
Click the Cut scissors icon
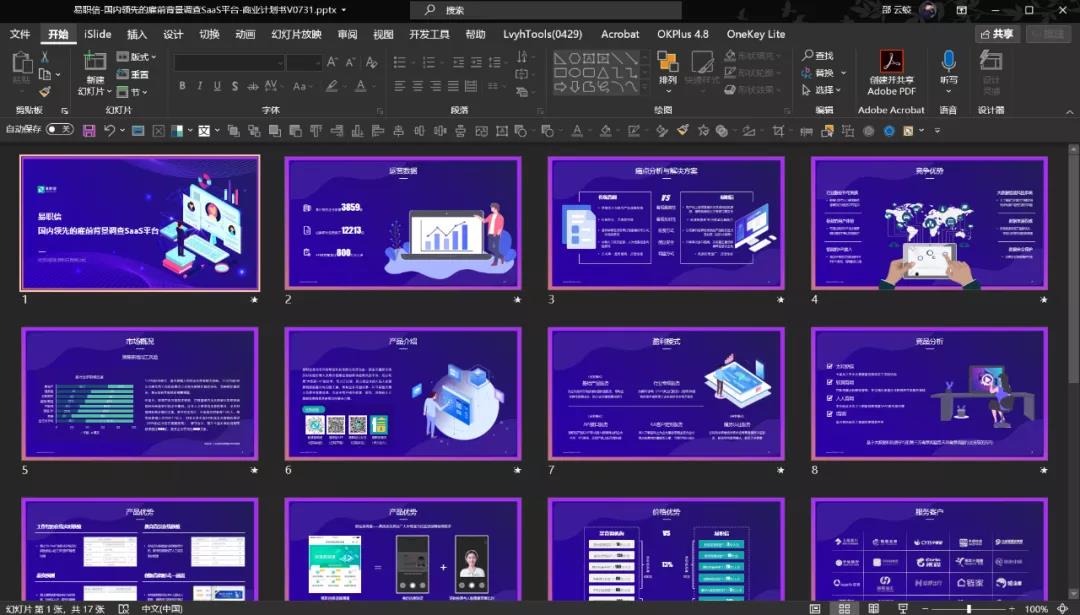[x=45, y=57]
